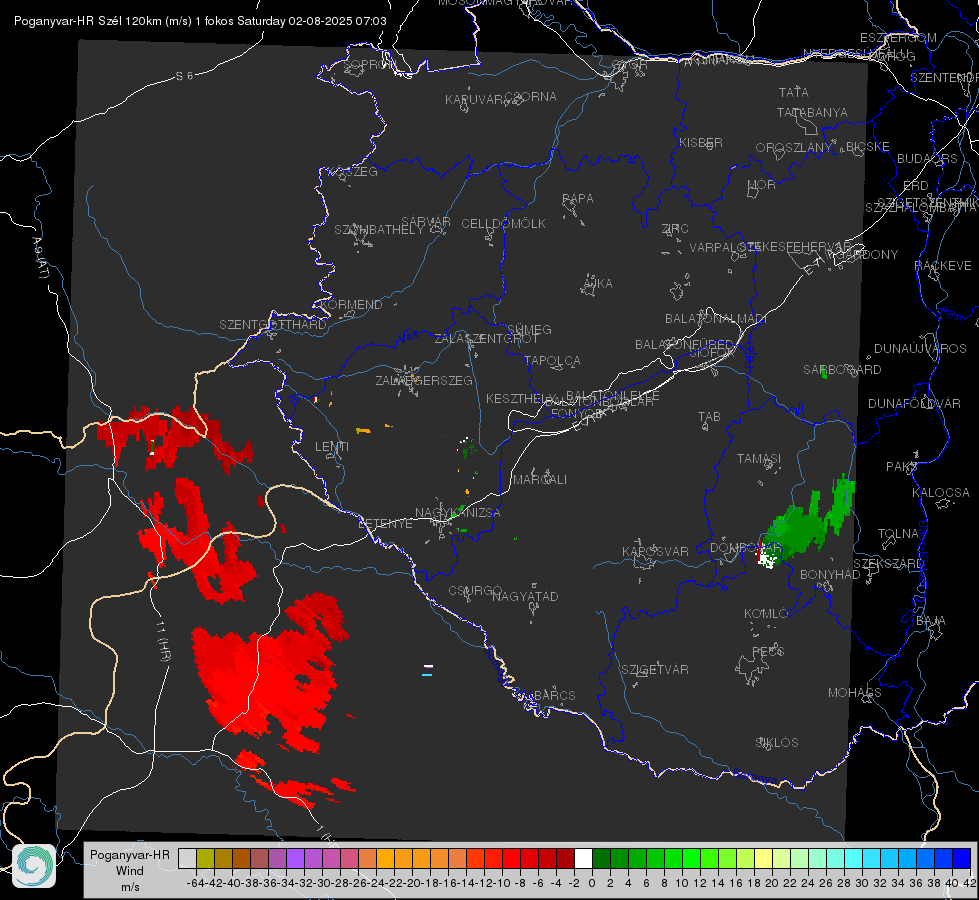Select the MÓR town label
Viewport: 979px width, 900px height.
pyautogui.click(x=762, y=184)
